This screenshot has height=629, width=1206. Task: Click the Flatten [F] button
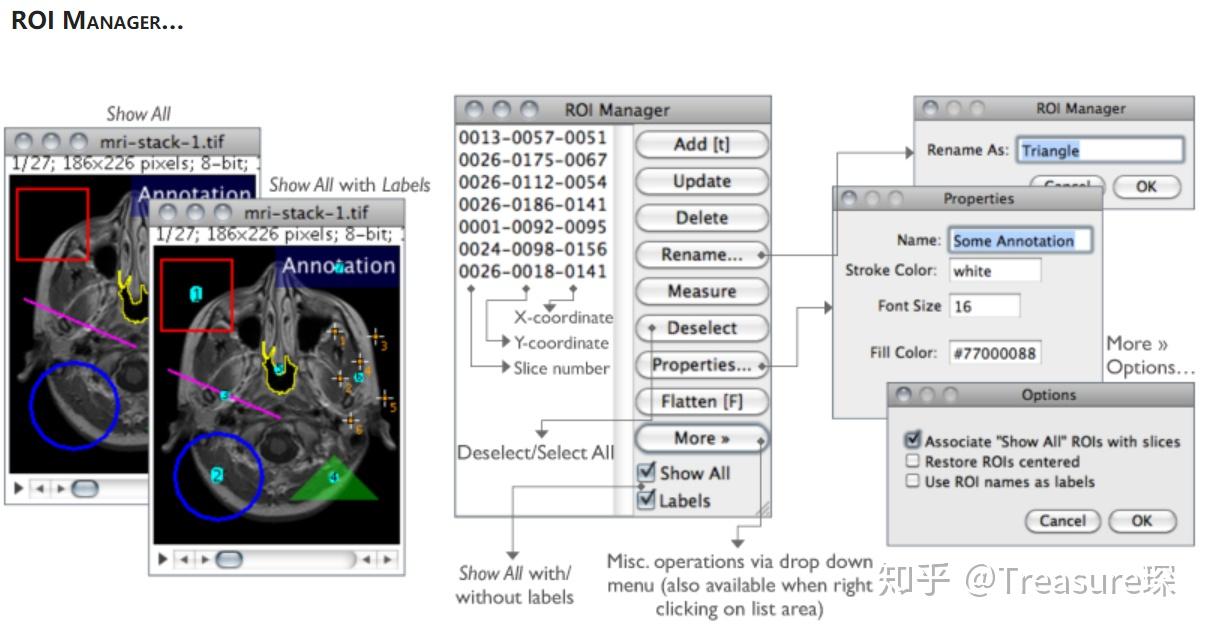702,401
